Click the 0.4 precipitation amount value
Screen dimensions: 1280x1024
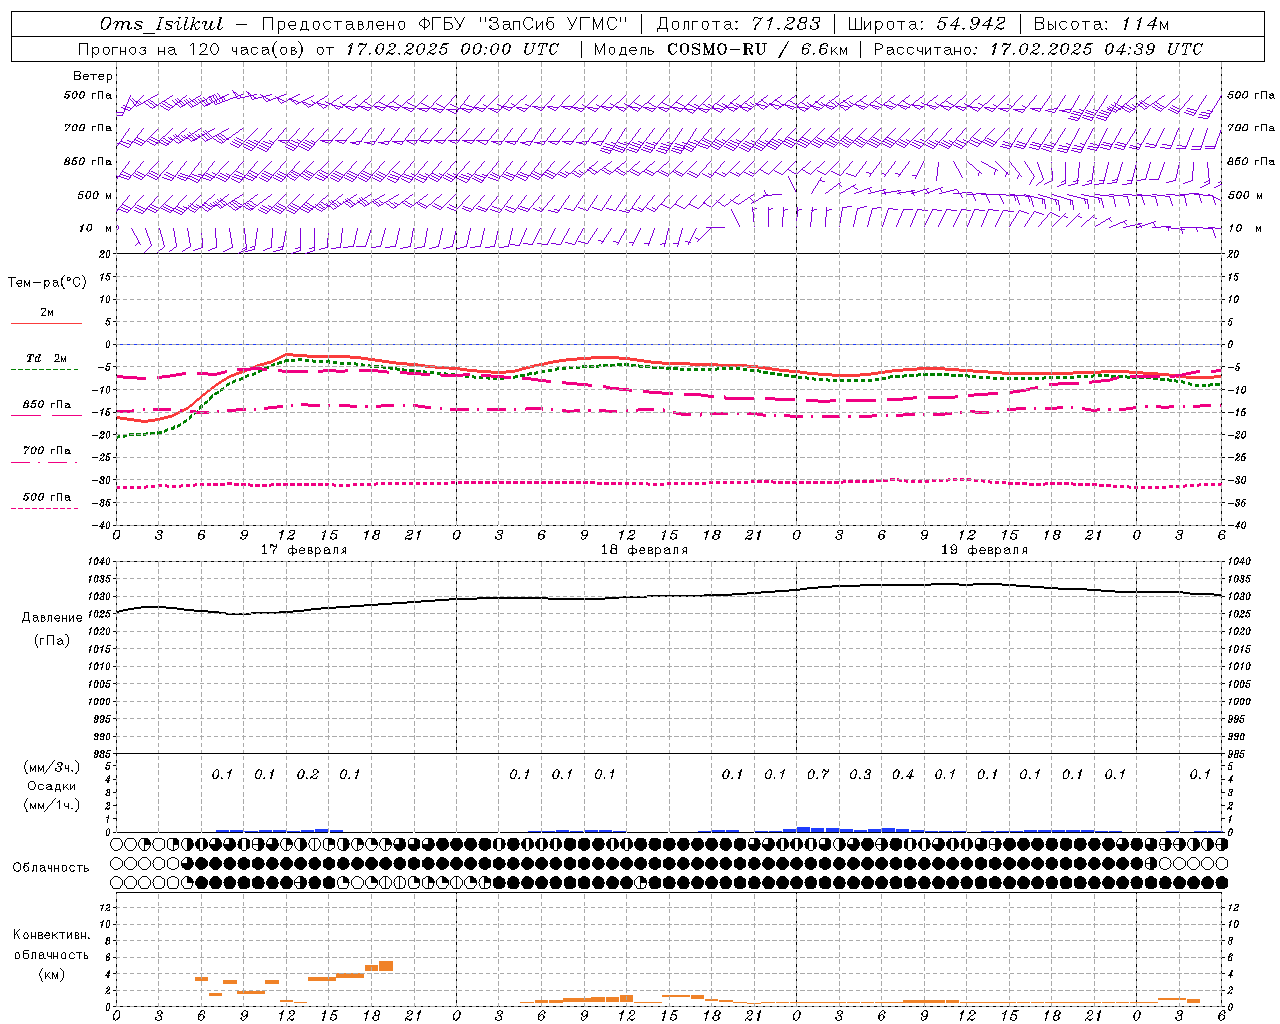(903, 774)
